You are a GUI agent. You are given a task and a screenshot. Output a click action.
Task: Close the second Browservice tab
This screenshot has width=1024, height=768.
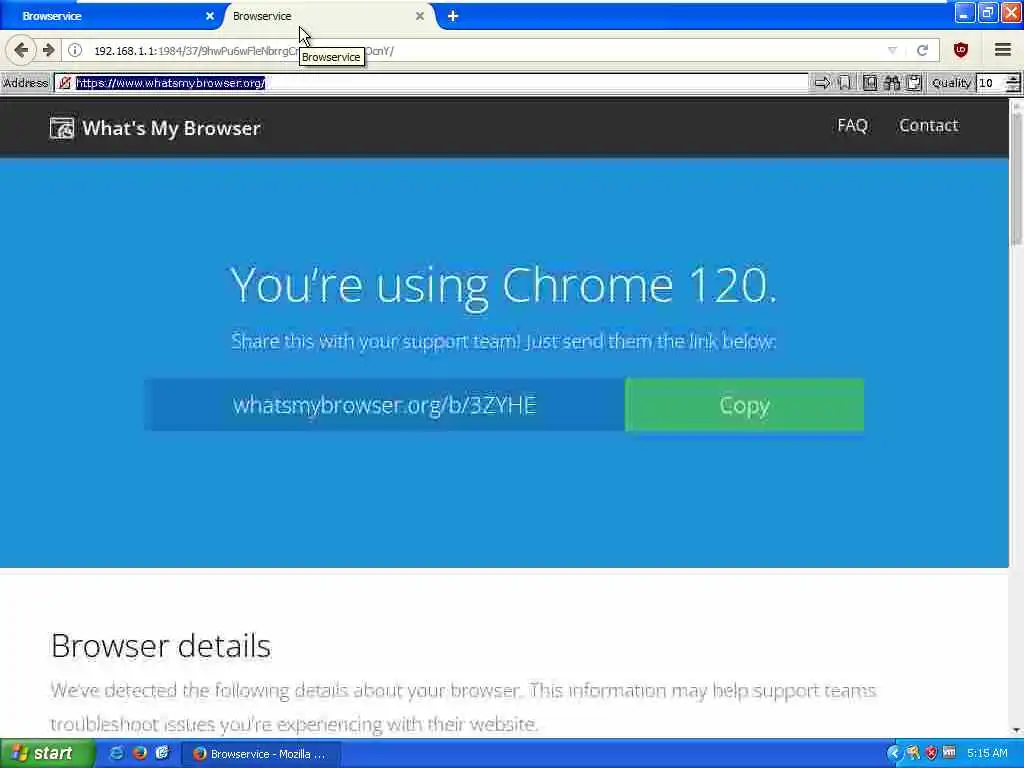[420, 16]
